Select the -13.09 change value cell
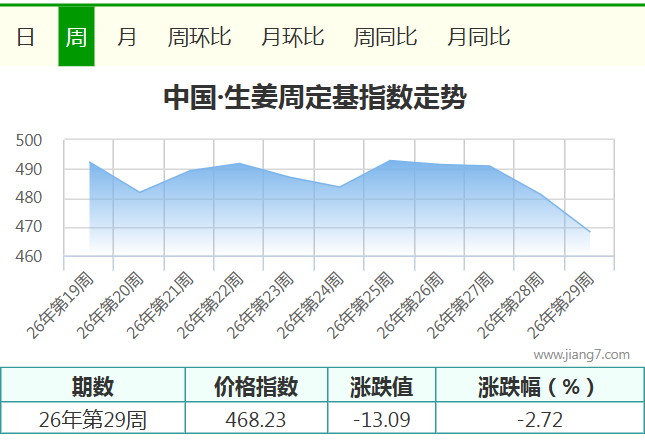Image resolution: width=645 pixels, height=440 pixels. tap(382, 419)
